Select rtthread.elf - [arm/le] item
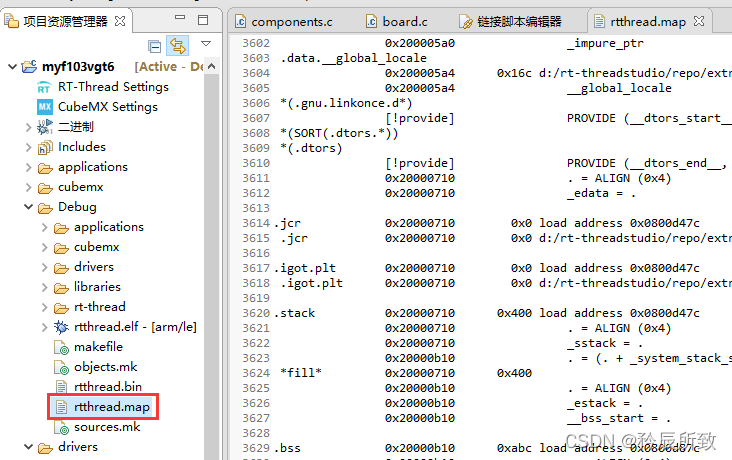 coord(135,327)
